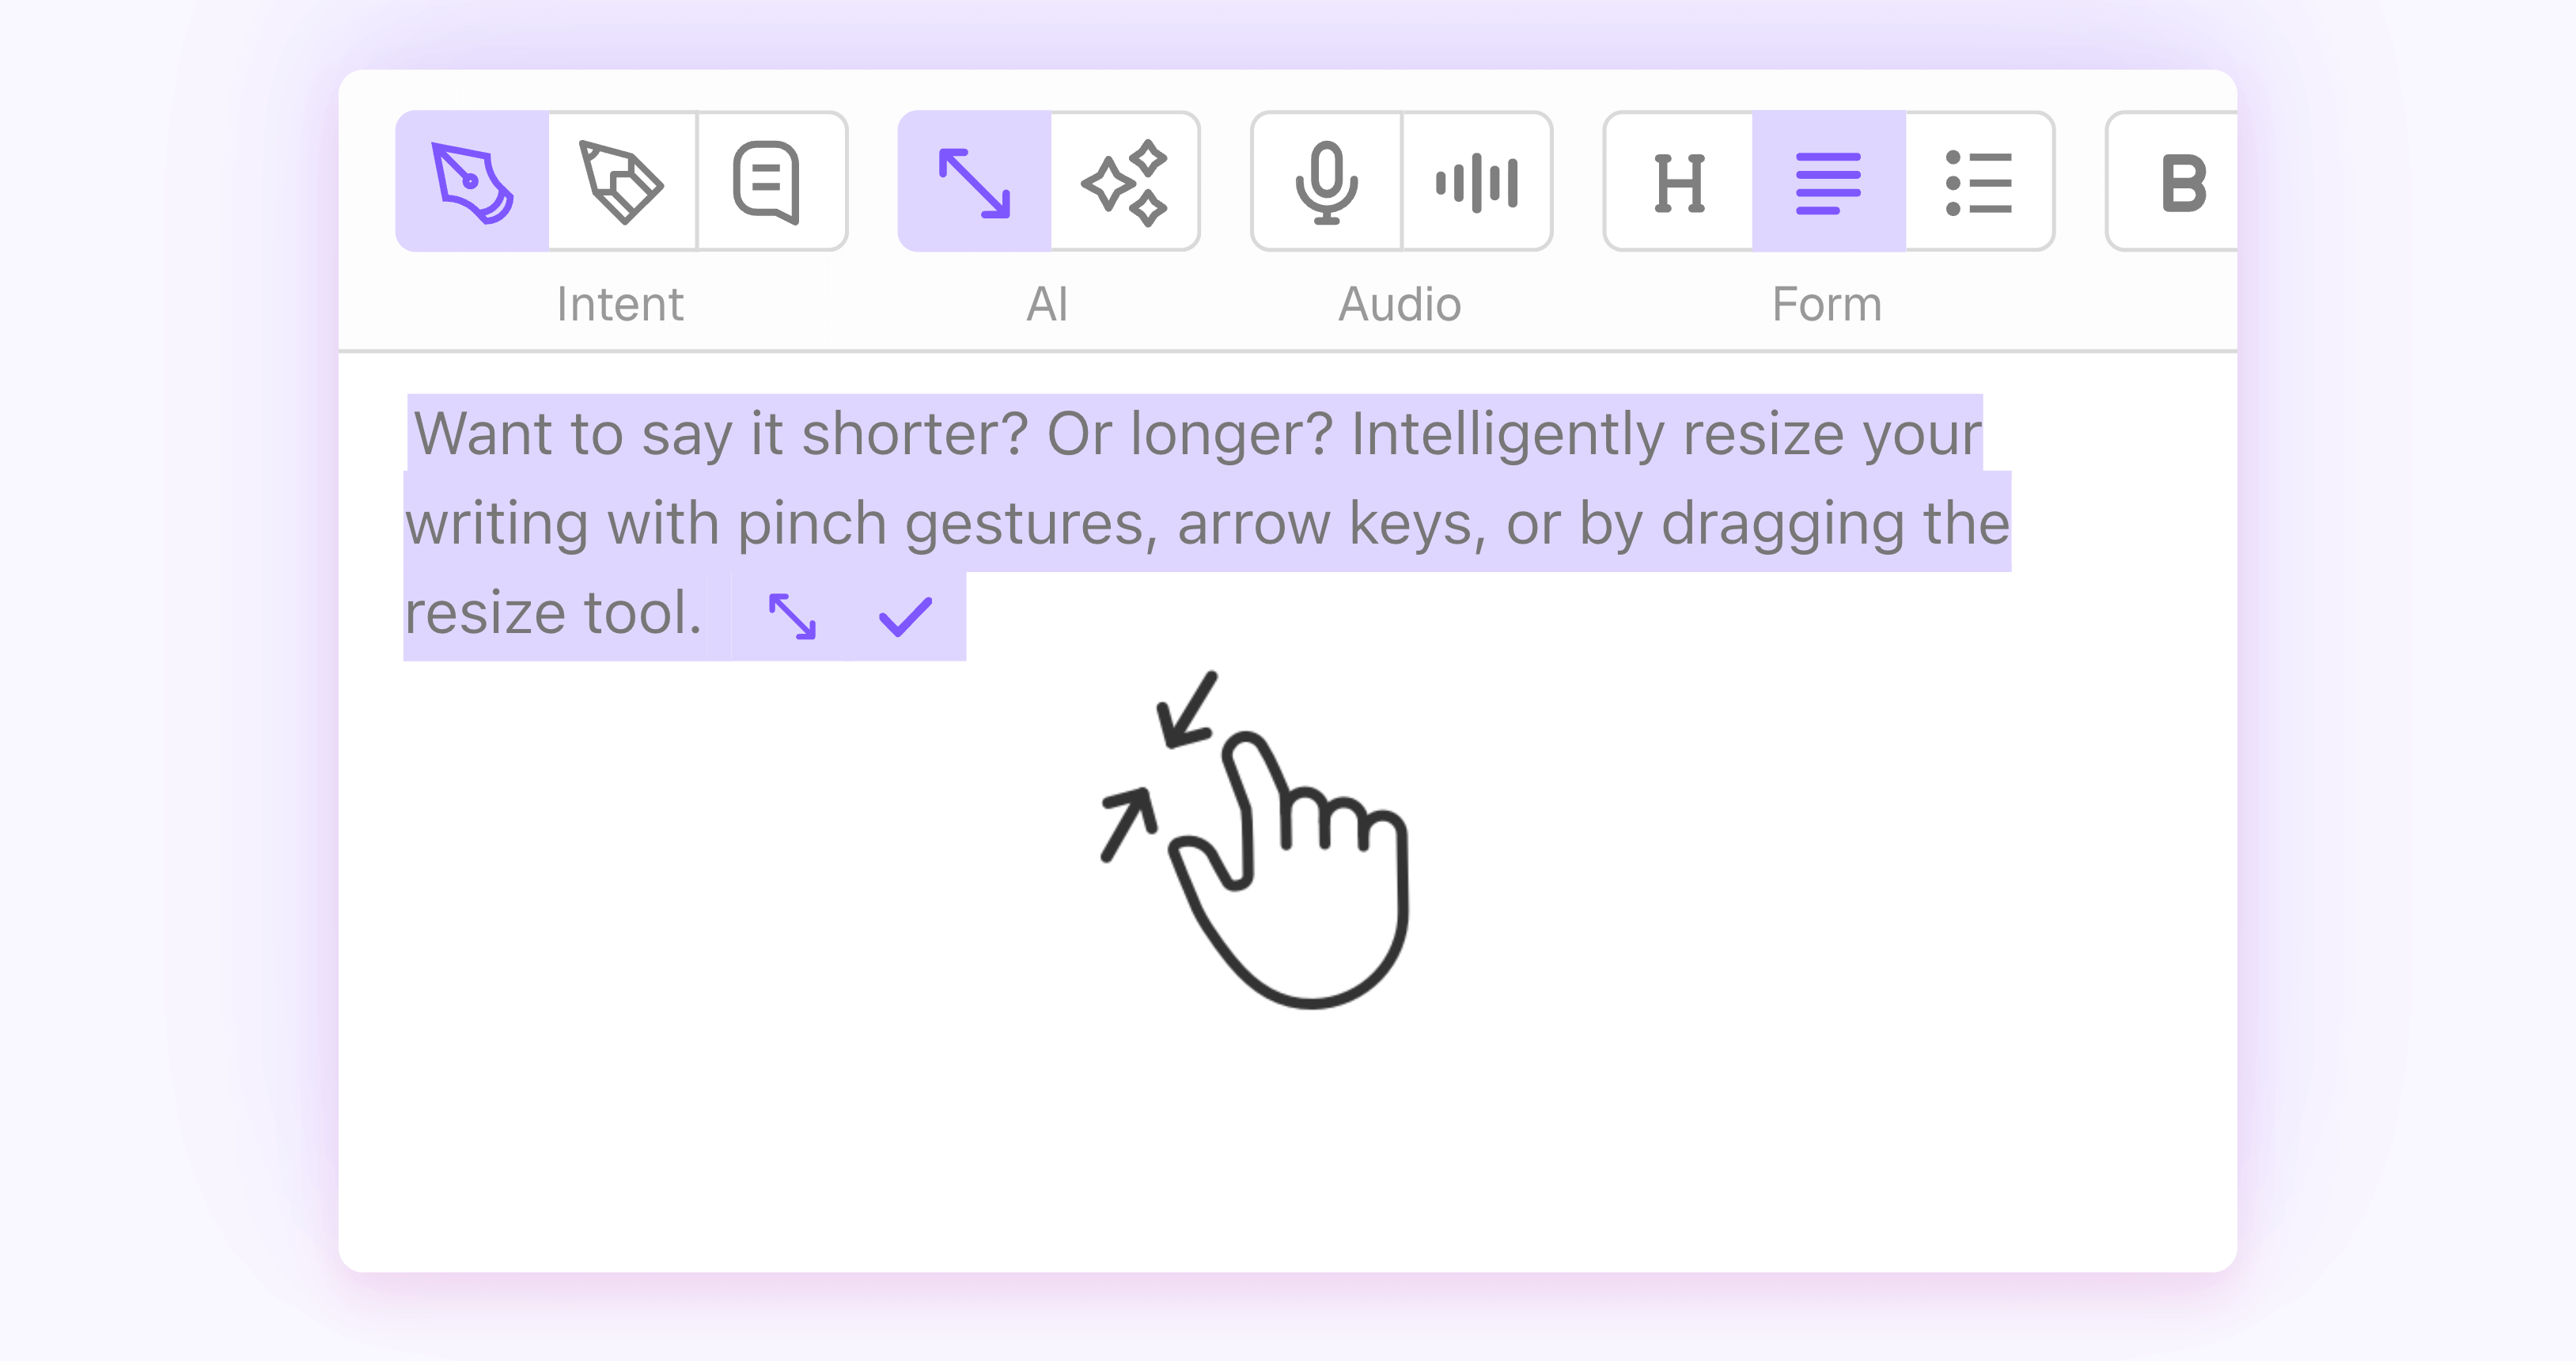Toggle bulleted list formatting
Screen dimensions: 2576x1361
point(1979,182)
